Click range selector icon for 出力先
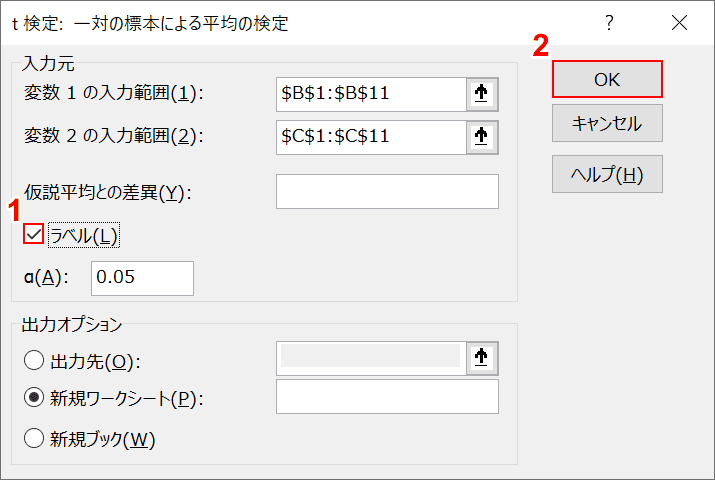The image size is (715, 480). click(x=482, y=358)
